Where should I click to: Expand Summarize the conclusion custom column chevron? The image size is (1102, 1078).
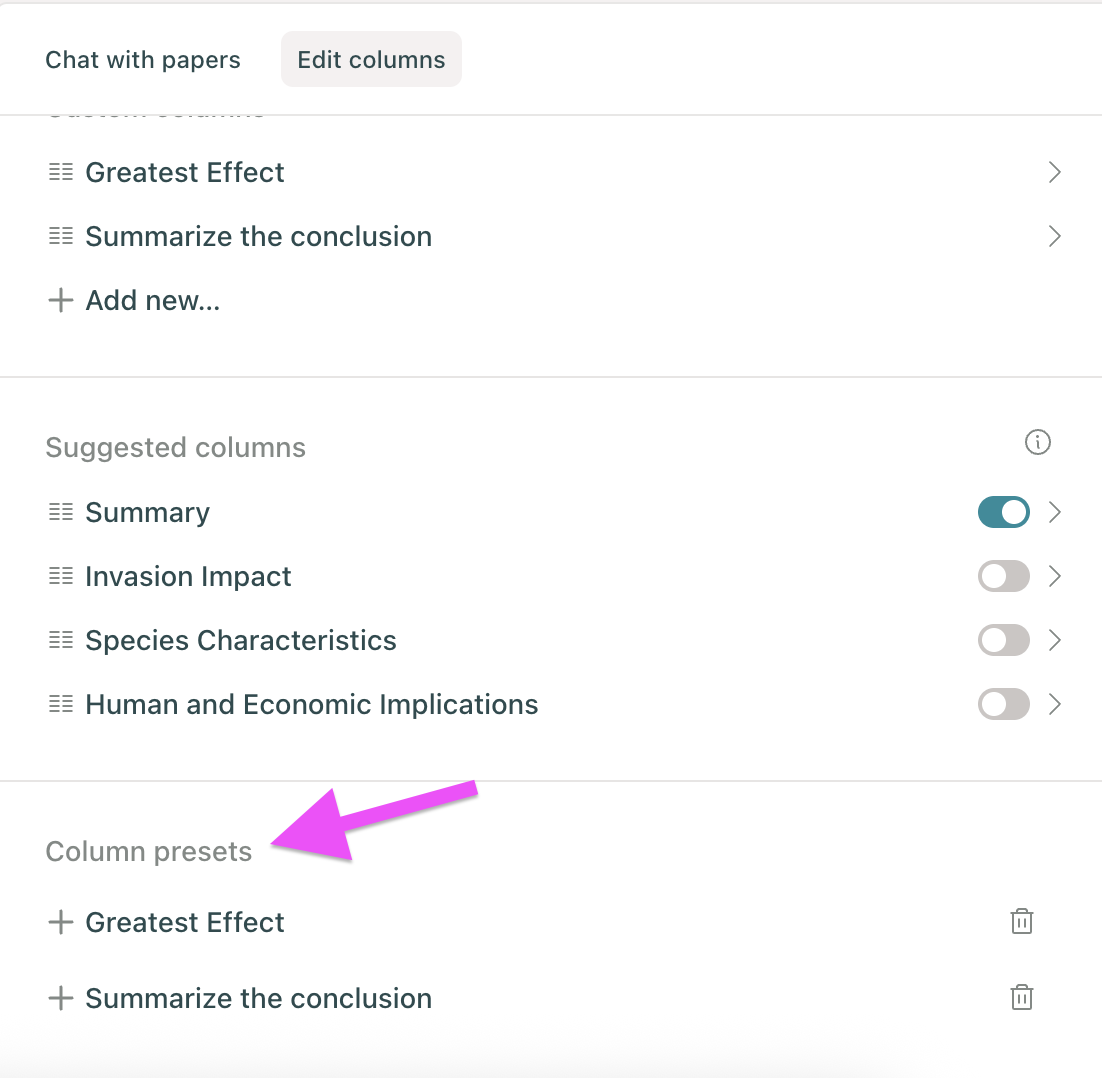click(1054, 236)
